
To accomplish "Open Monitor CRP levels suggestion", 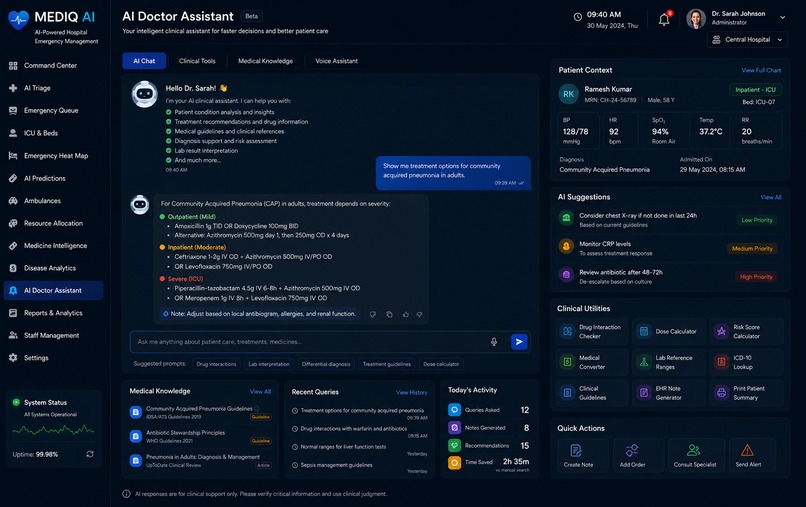I will 669,247.
